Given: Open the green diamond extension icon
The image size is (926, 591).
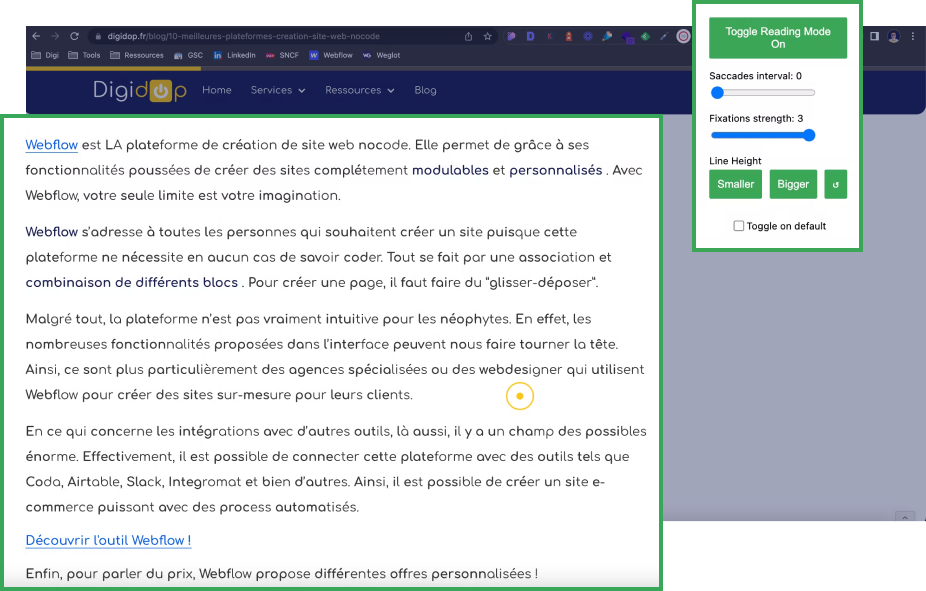Looking at the screenshot, I should tap(645, 36).
